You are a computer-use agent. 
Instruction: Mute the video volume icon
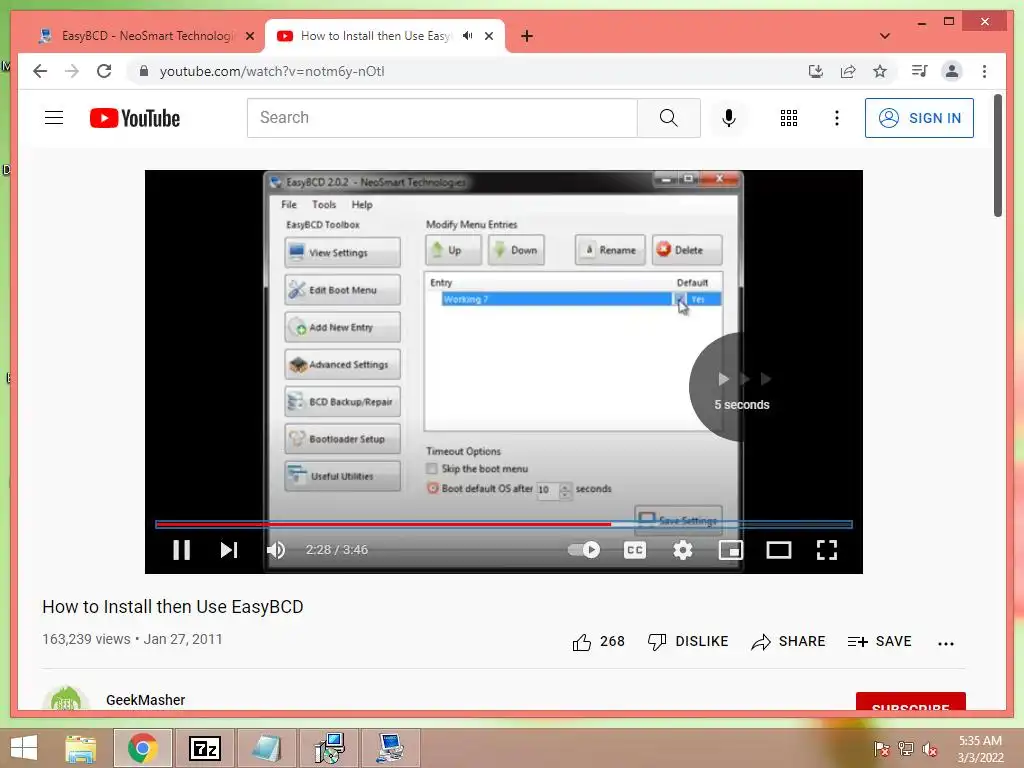click(x=276, y=550)
